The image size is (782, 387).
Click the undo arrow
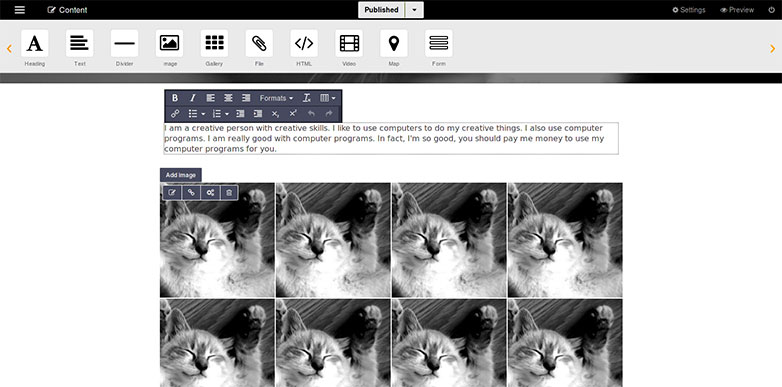tap(311, 114)
